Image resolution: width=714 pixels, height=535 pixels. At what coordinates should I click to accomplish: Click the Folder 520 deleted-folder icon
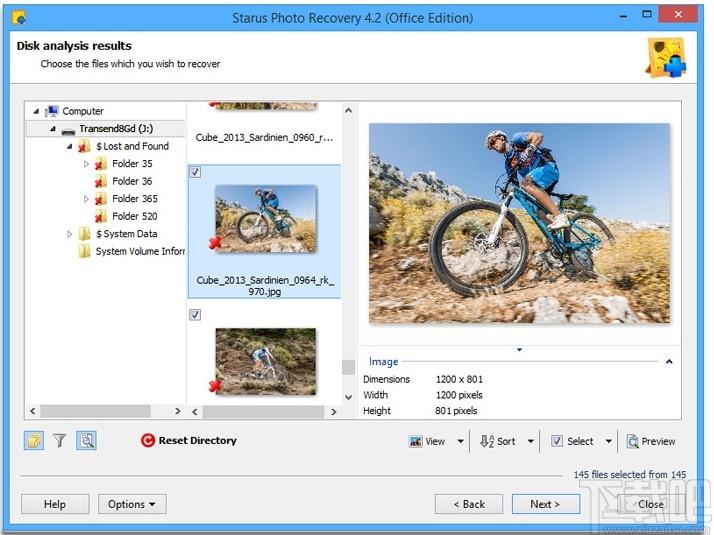click(101, 216)
